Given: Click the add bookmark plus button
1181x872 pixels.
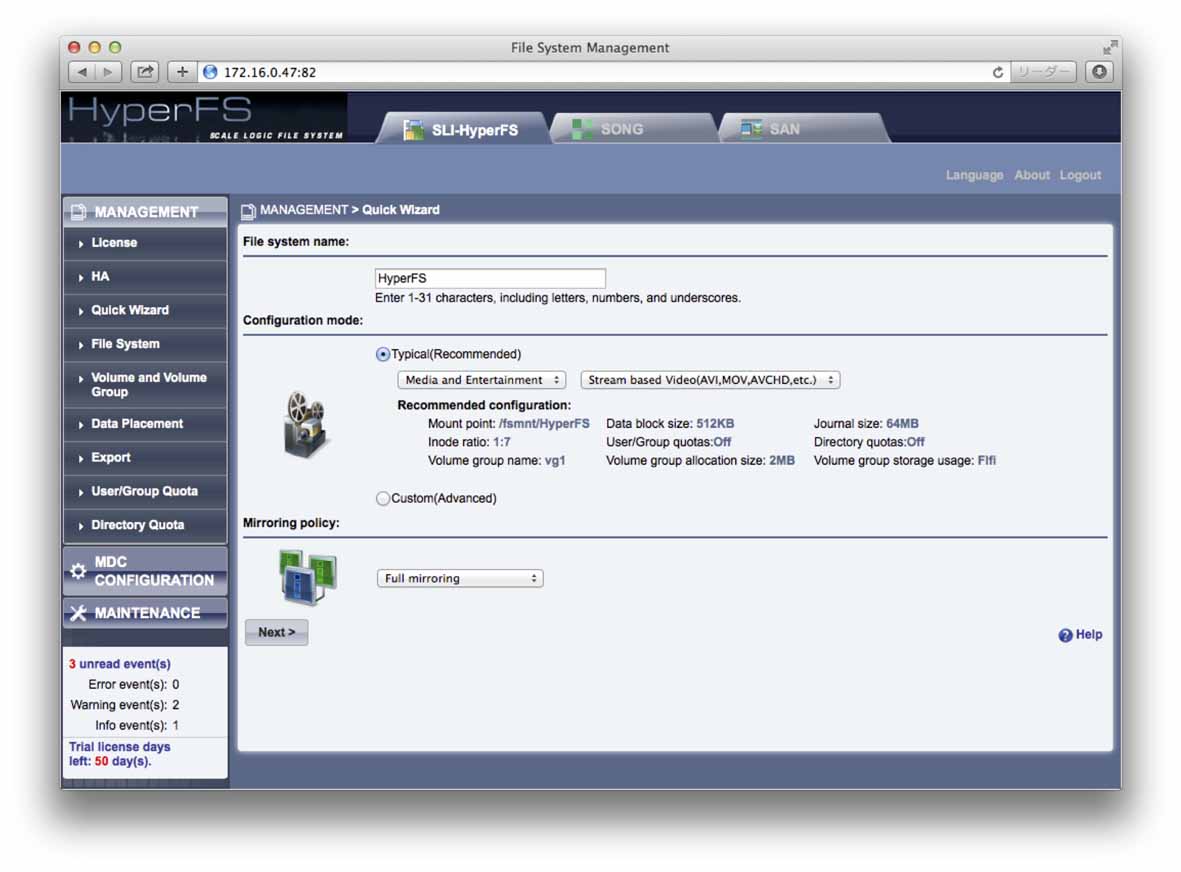Looking at the screenshot, I should coord(182,72).
